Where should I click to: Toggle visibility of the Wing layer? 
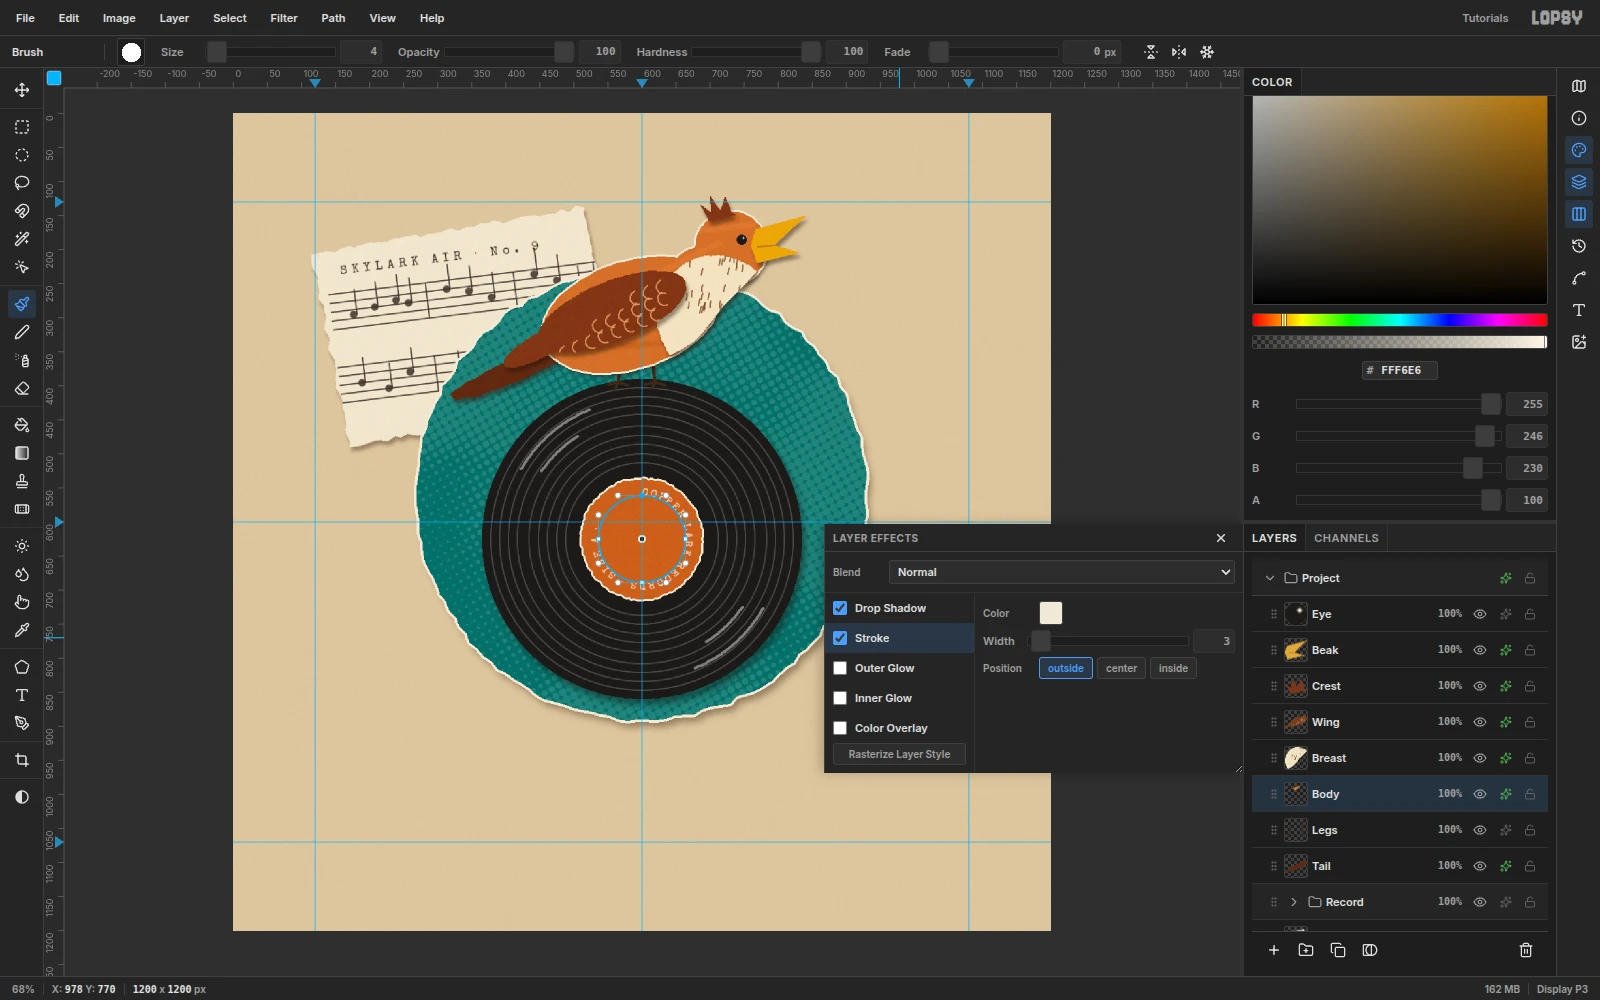click(x=1480, y=722)
